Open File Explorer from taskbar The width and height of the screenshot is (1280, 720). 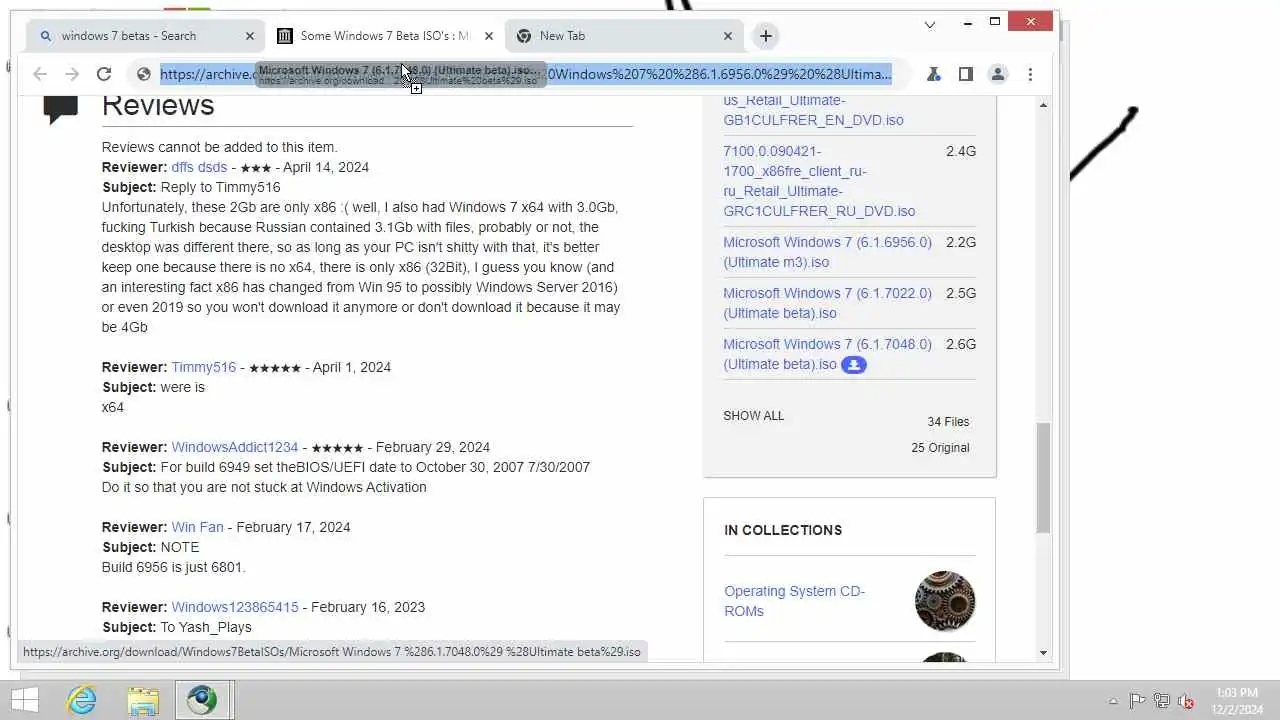coord(143,700)
